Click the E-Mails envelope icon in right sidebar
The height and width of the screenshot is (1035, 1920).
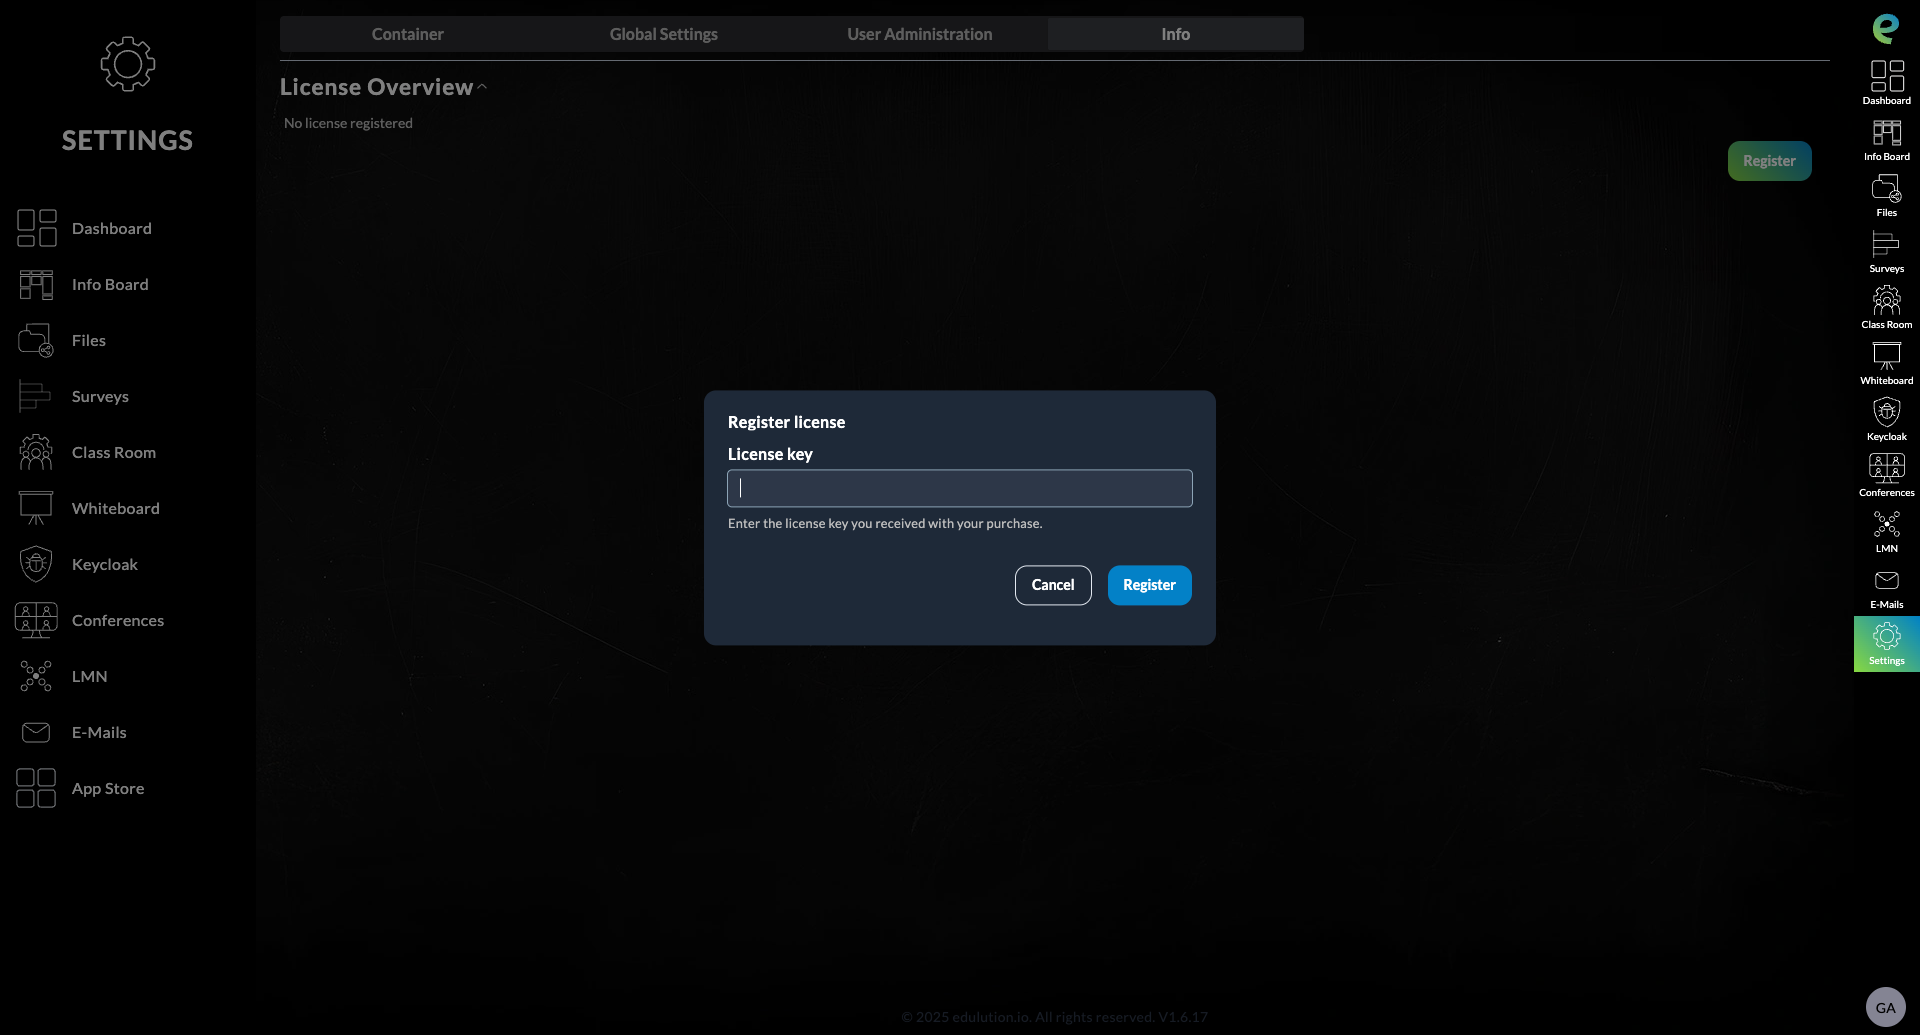(1886, 581)
